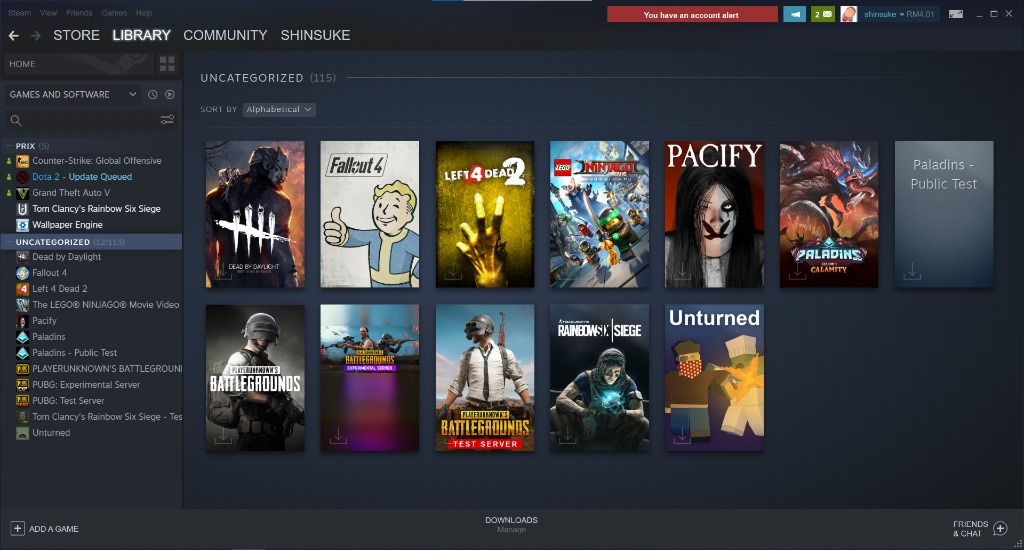The image size is (1024, 550).
Task: Click the library search field
Action: [x=82, y=120]
